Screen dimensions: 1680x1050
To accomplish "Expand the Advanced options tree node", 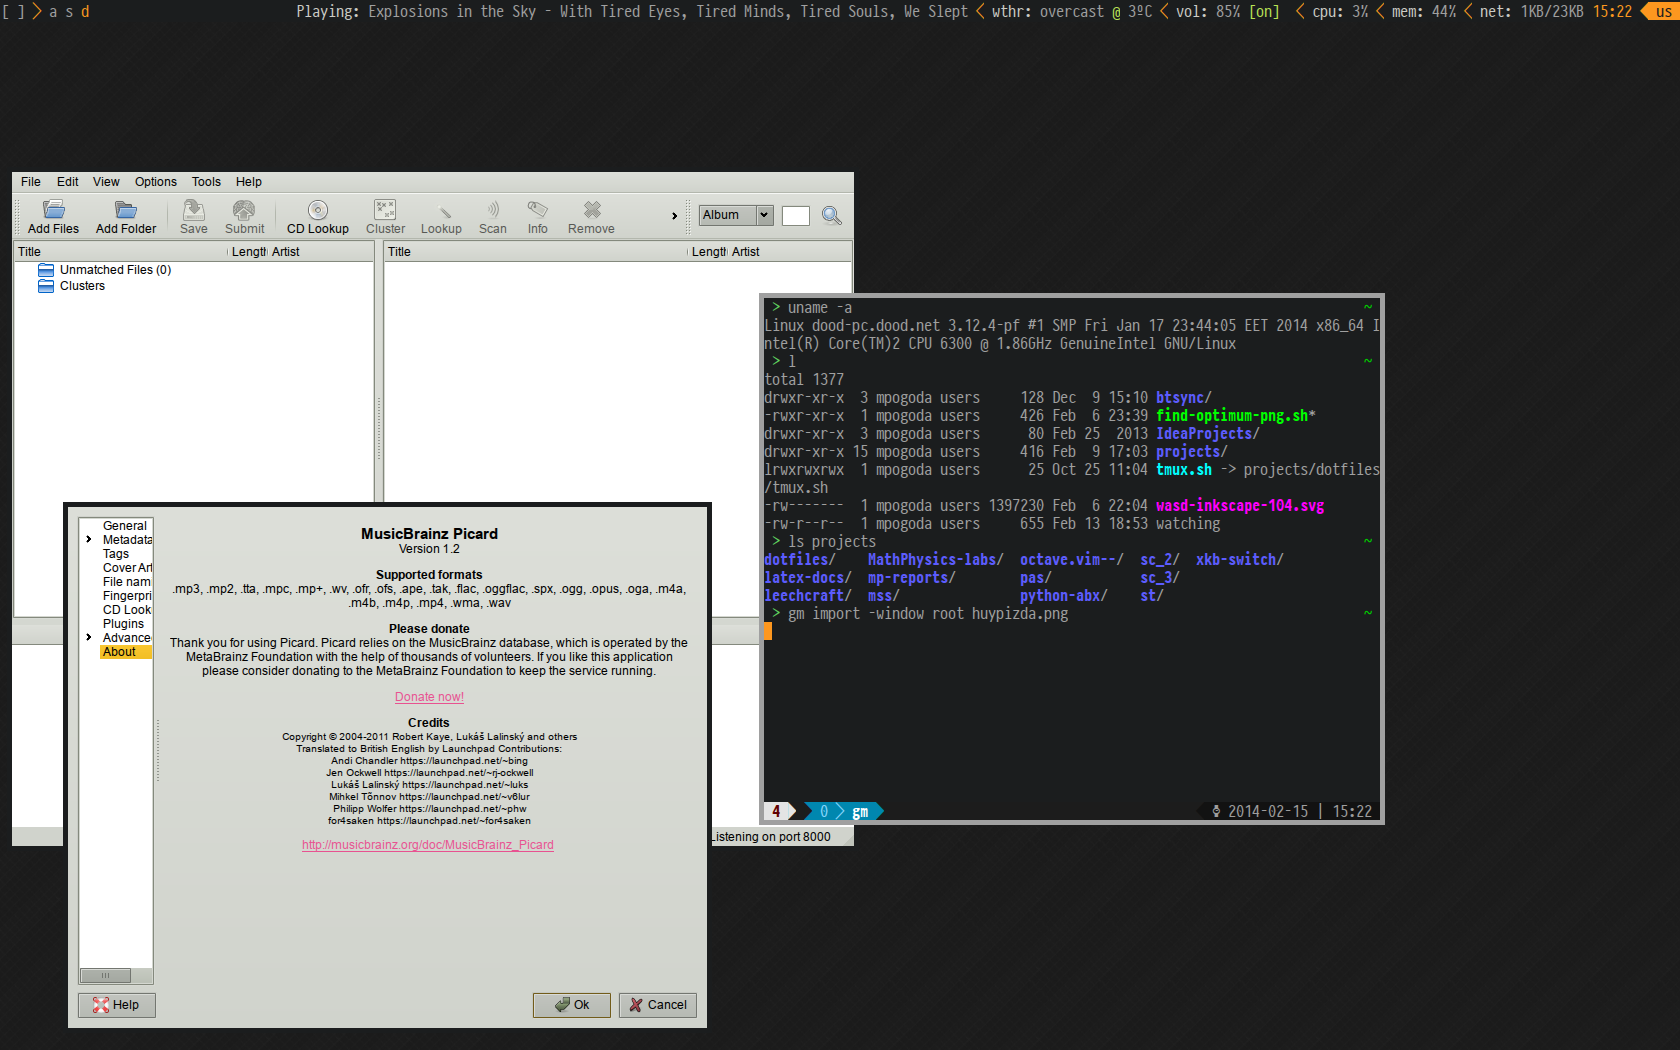I will 89,638.
